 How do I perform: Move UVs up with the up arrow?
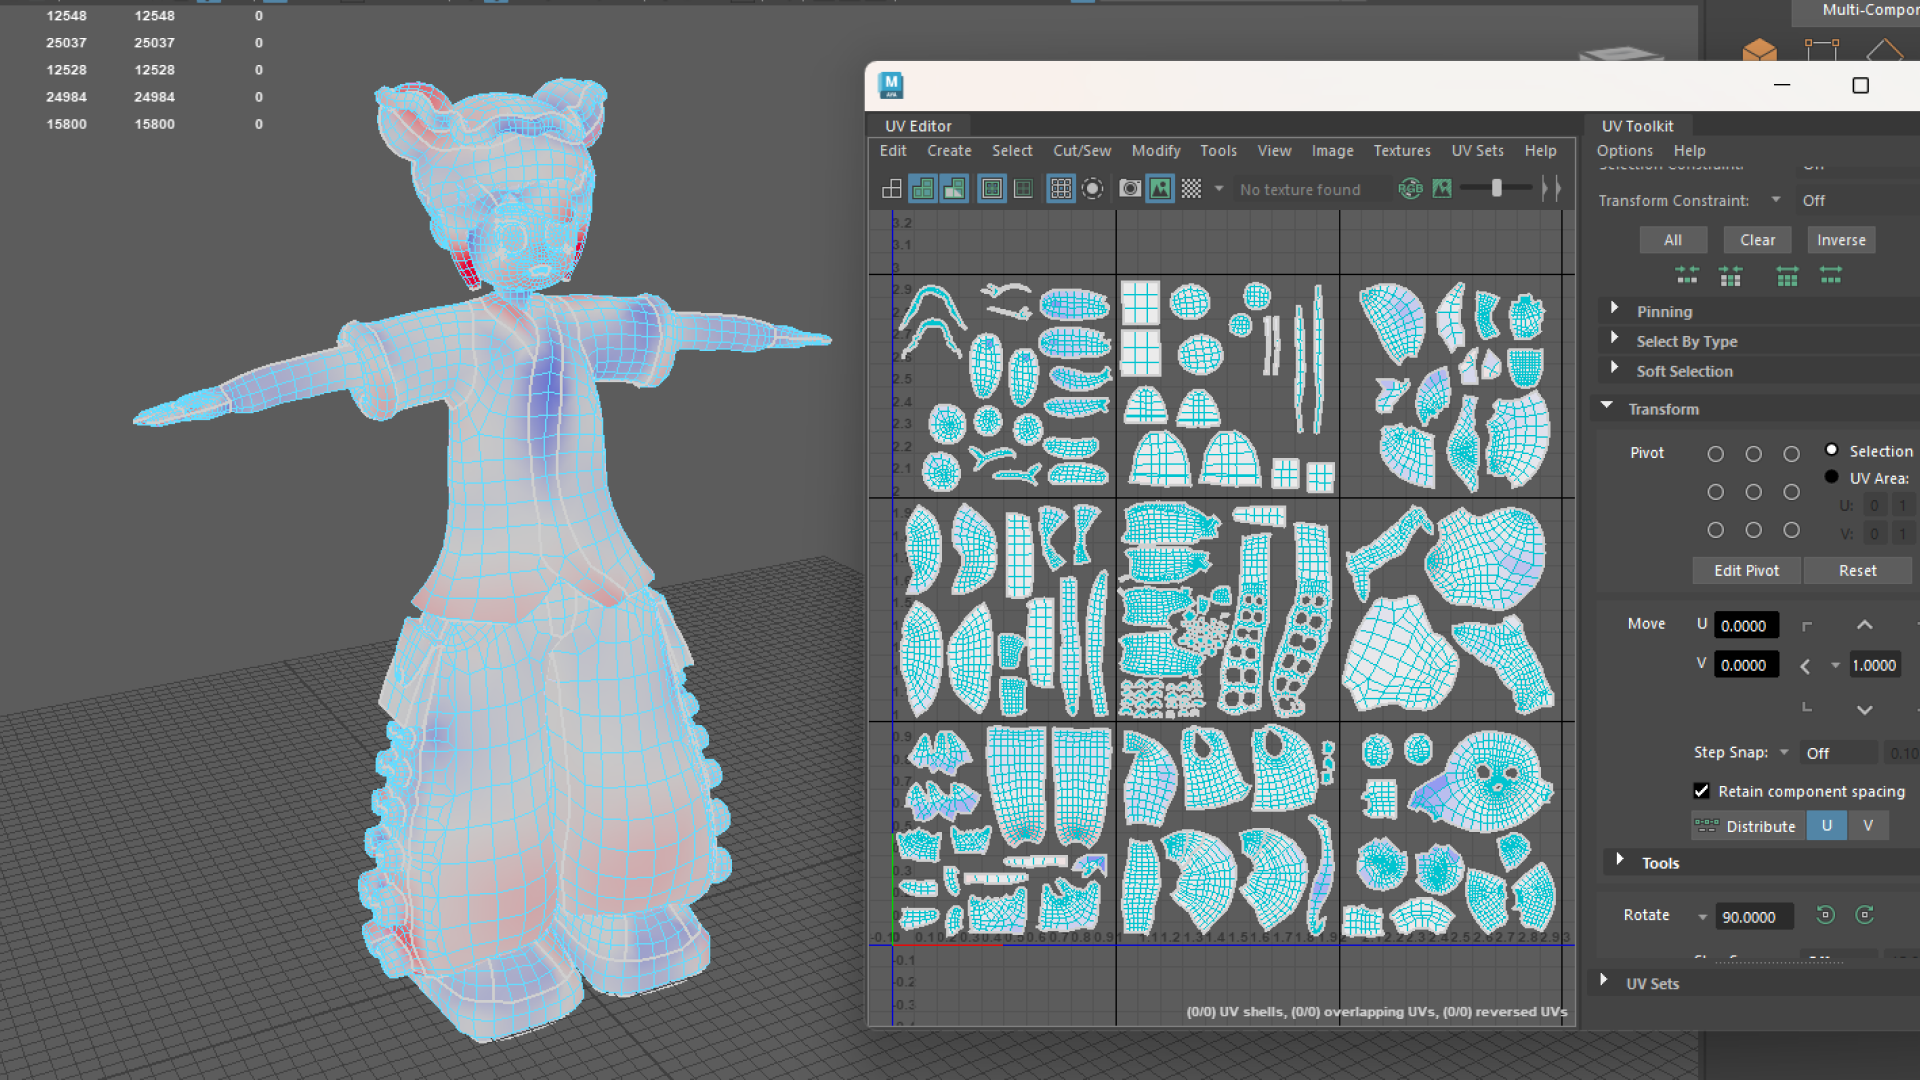tap(1865, 625)
